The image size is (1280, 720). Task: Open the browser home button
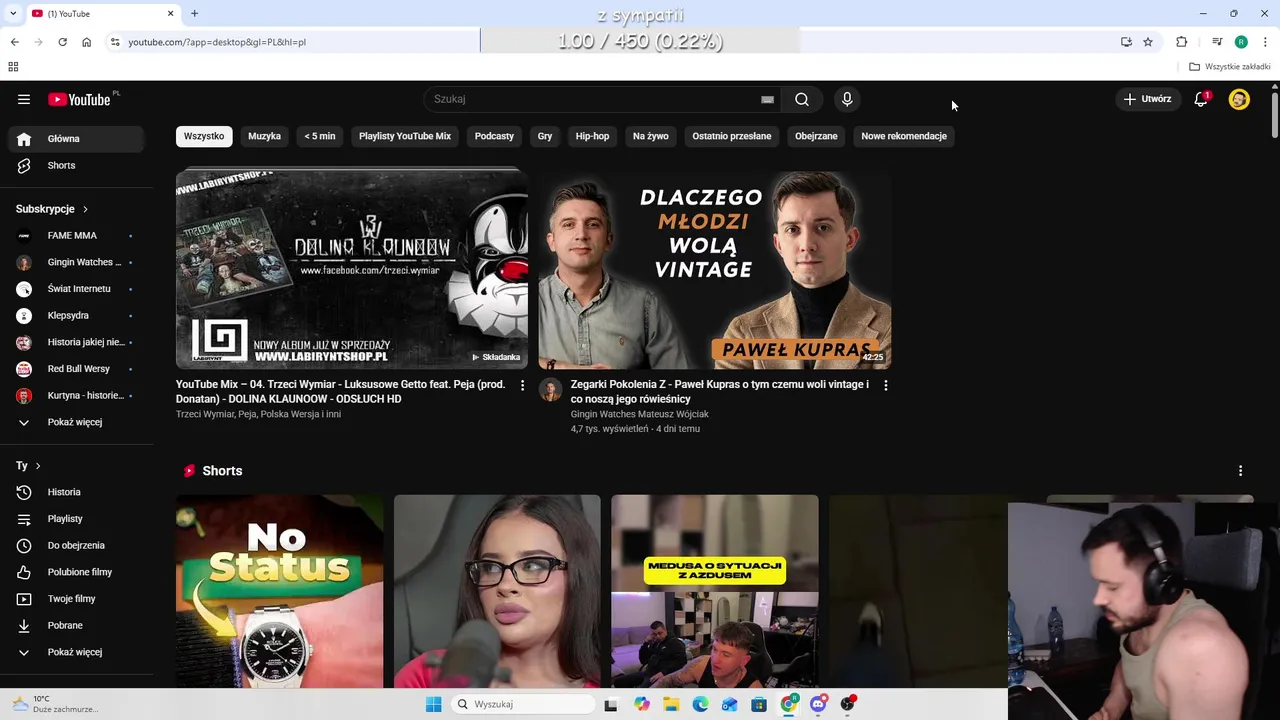pos(87,42)
